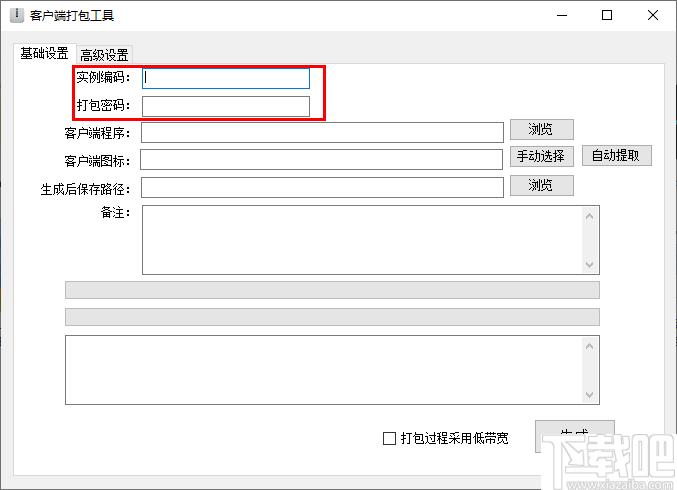
Task: Select the 基础设置 tab
Action: 44,54
